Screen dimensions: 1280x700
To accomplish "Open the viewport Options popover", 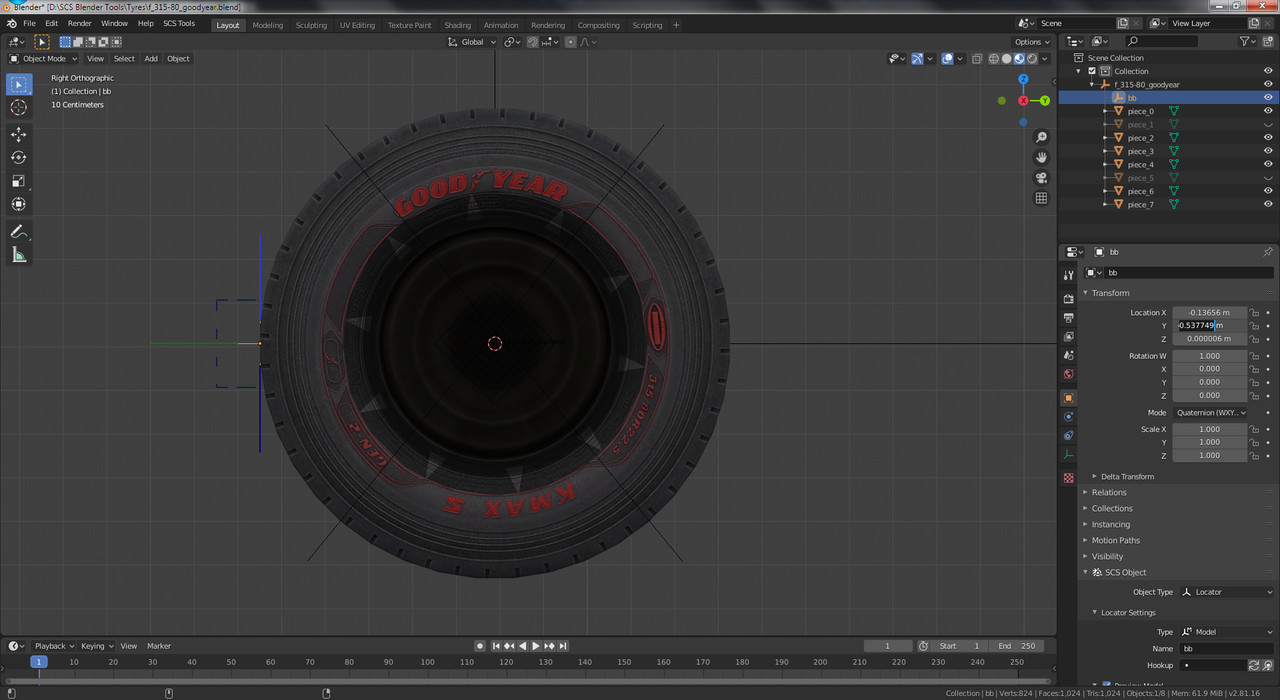I will (1032, 42).
